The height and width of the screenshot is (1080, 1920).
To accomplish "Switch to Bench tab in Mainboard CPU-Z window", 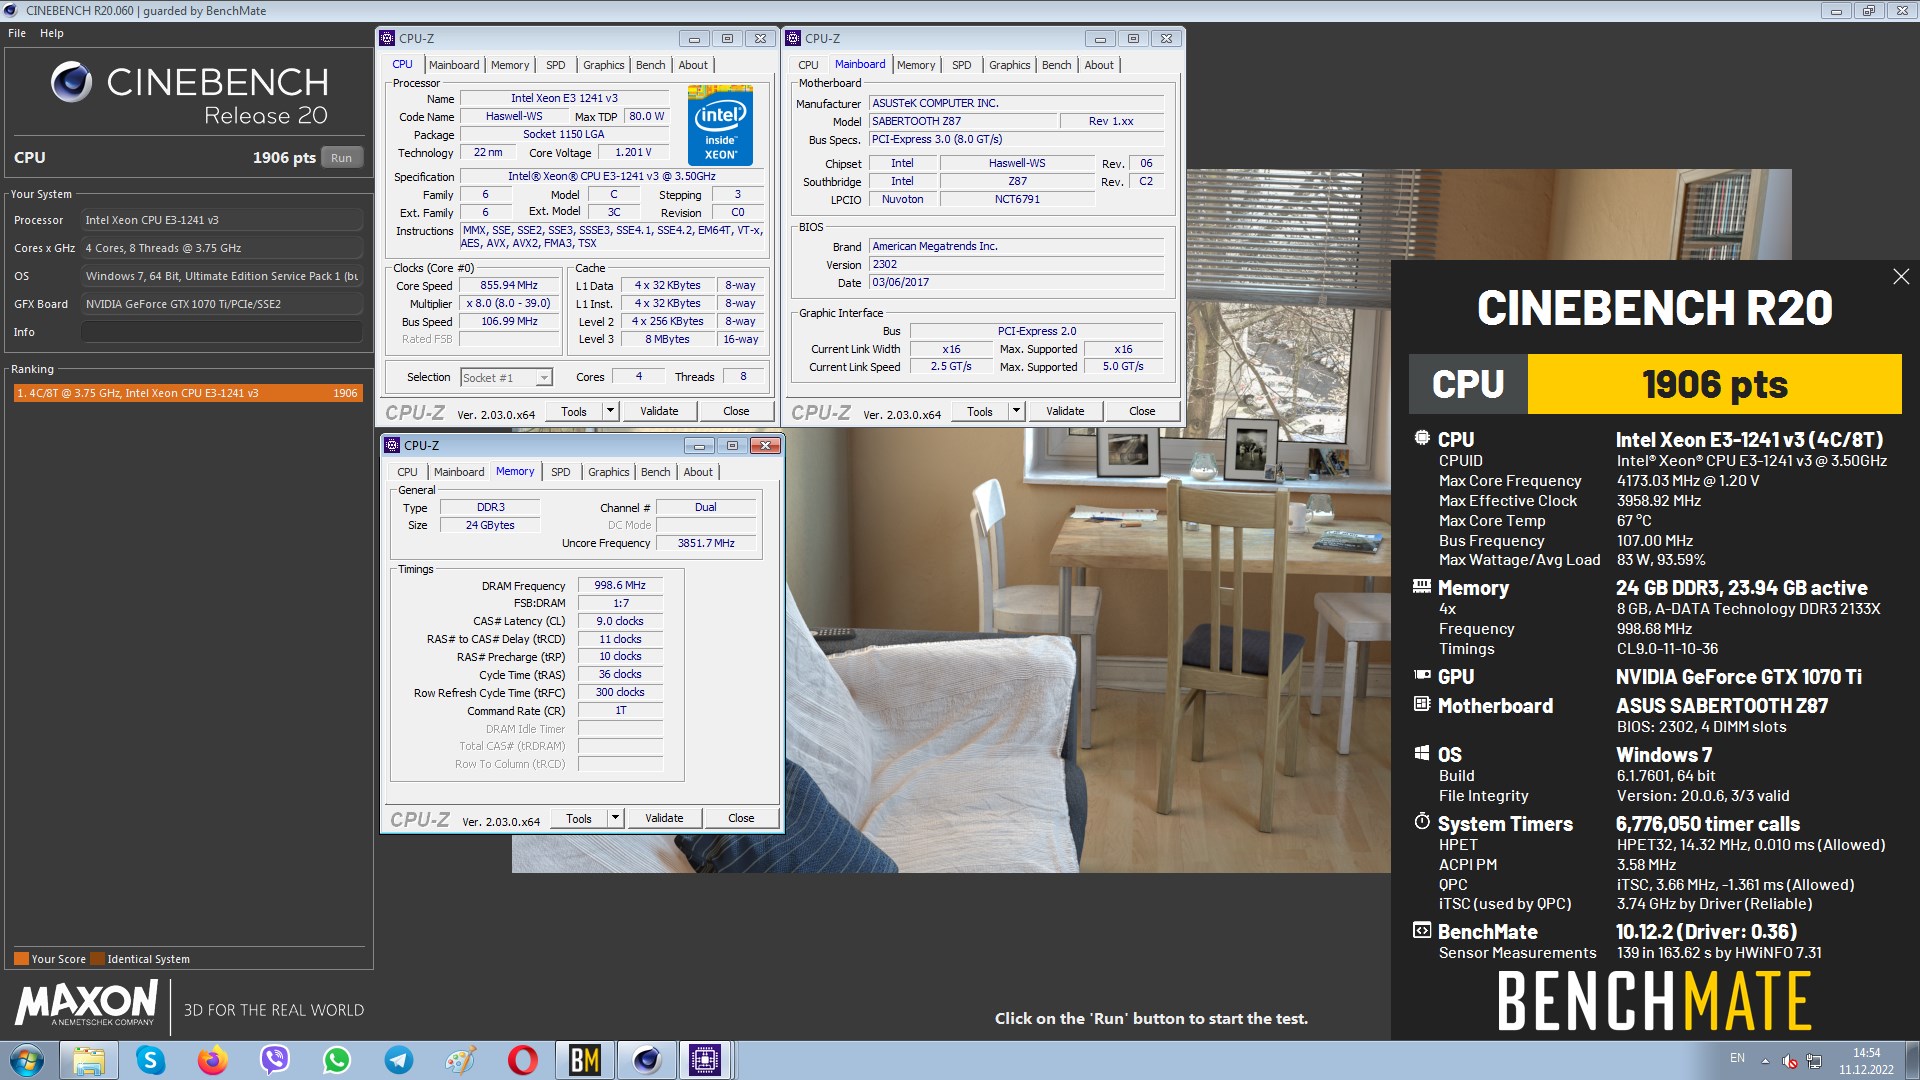I will click(x=1057, y=65).
